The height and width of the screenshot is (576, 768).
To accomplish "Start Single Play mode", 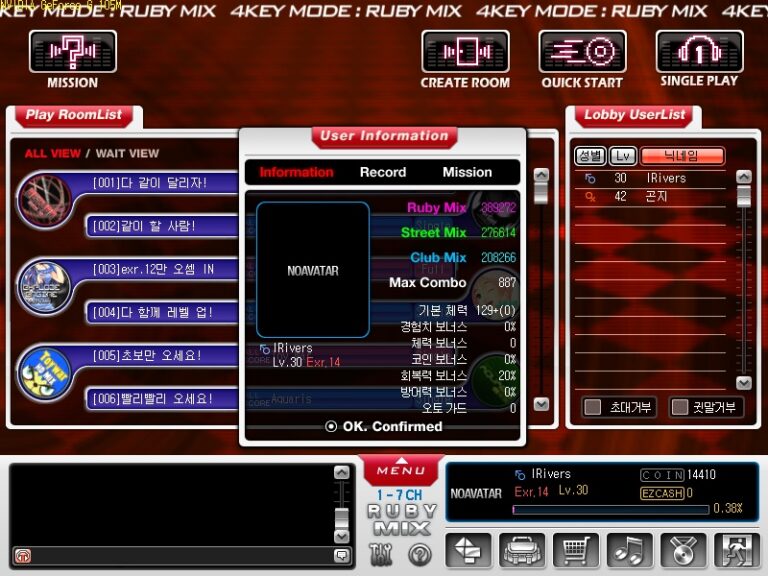I will coord(699,52).
